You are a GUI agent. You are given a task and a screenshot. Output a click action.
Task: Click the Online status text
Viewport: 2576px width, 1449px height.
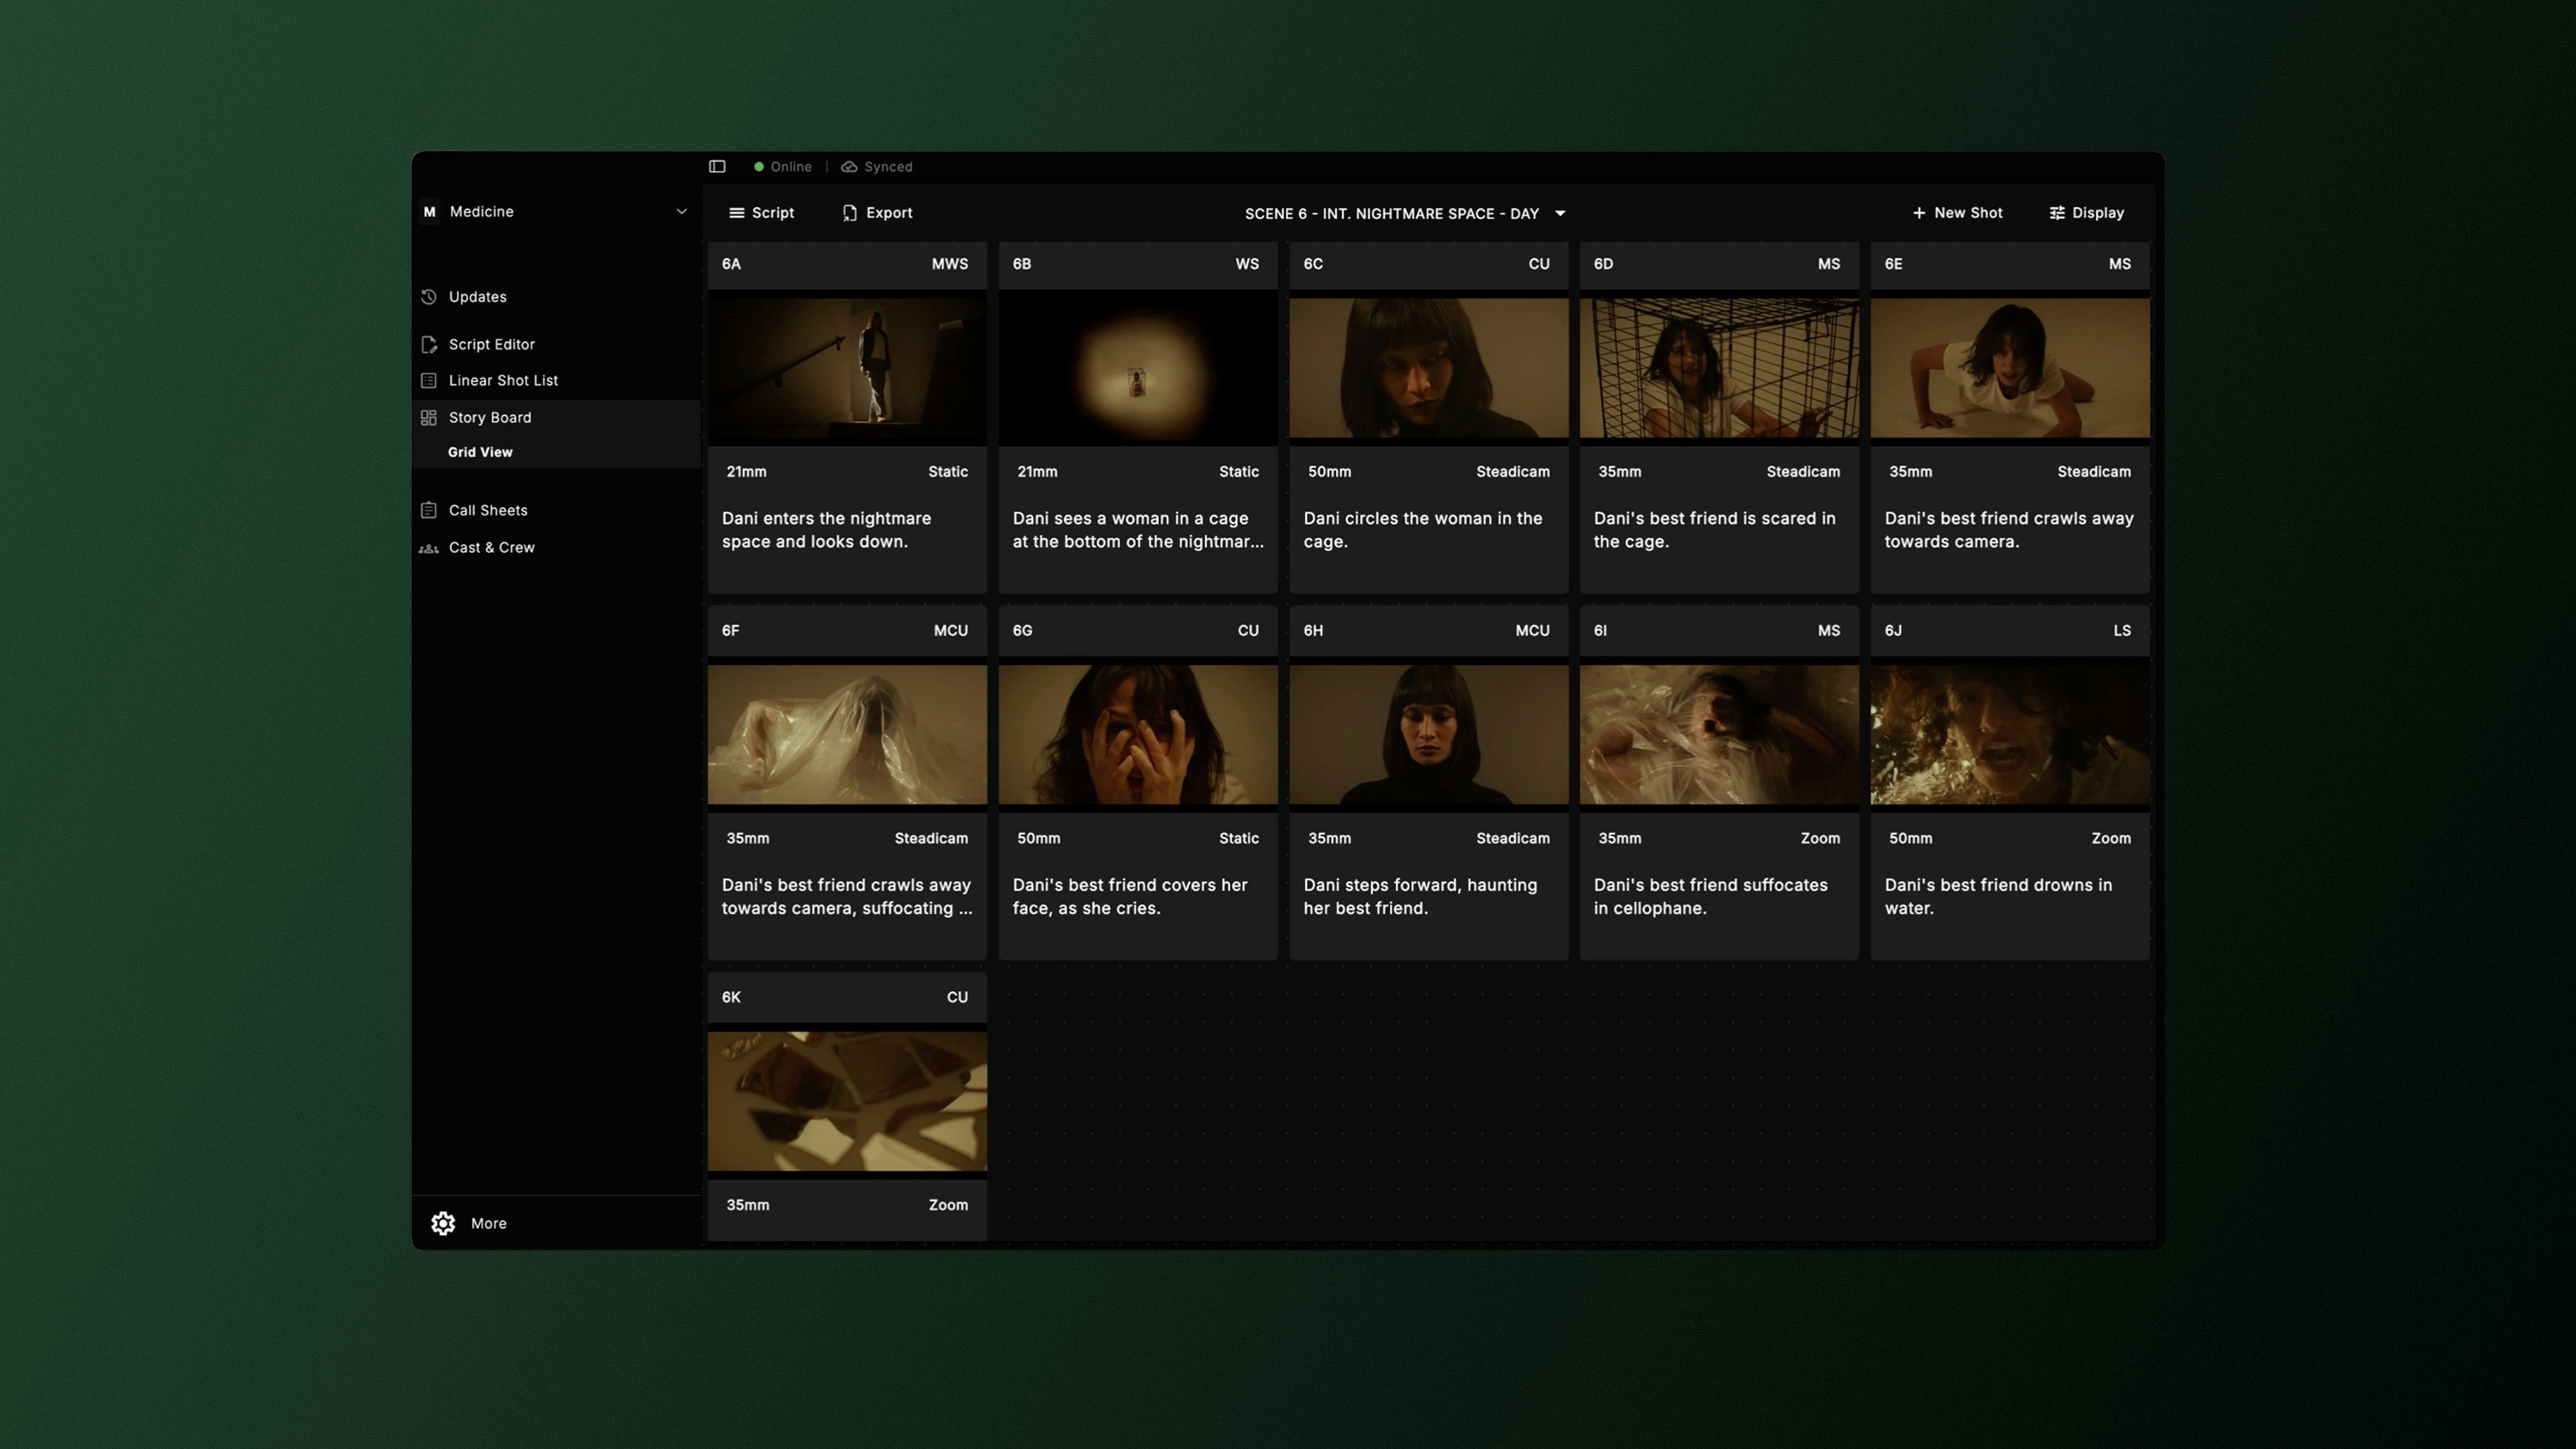[x=791, y=167]
